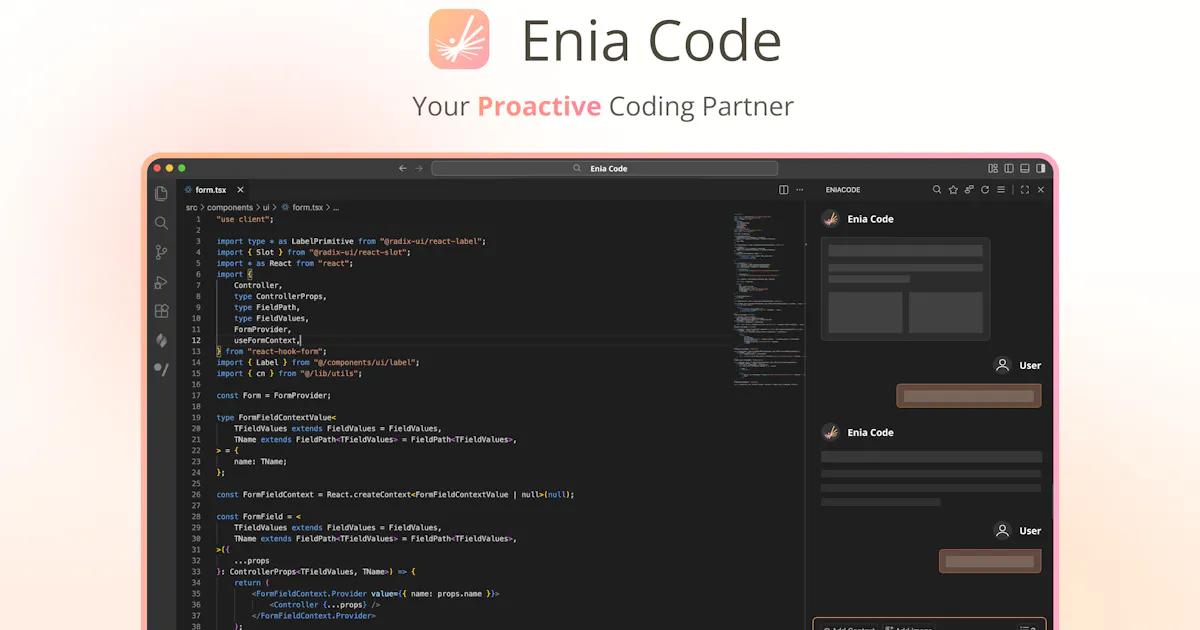Image resolution: width=1200 pixels, height=630 pixels.
Task: Click line number 12 in gutter
Action: click(x=197, y=340)
